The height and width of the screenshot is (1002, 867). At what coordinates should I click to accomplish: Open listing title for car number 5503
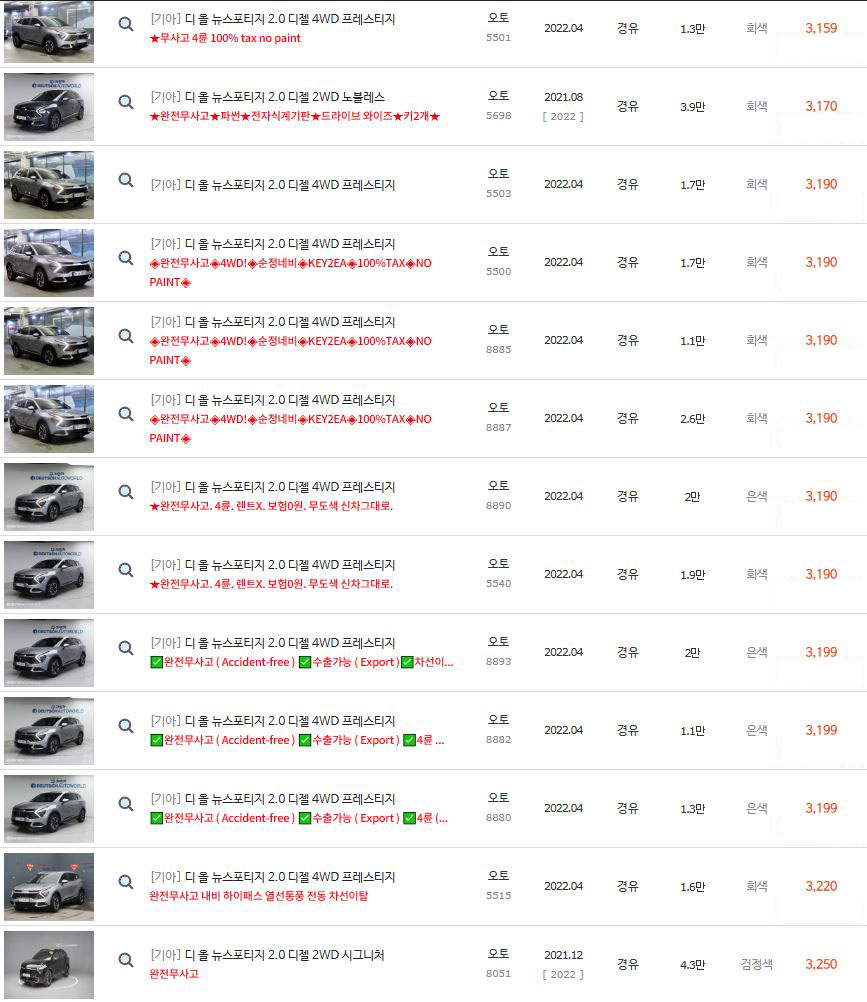pyautogui.click(x=273, y=185)
